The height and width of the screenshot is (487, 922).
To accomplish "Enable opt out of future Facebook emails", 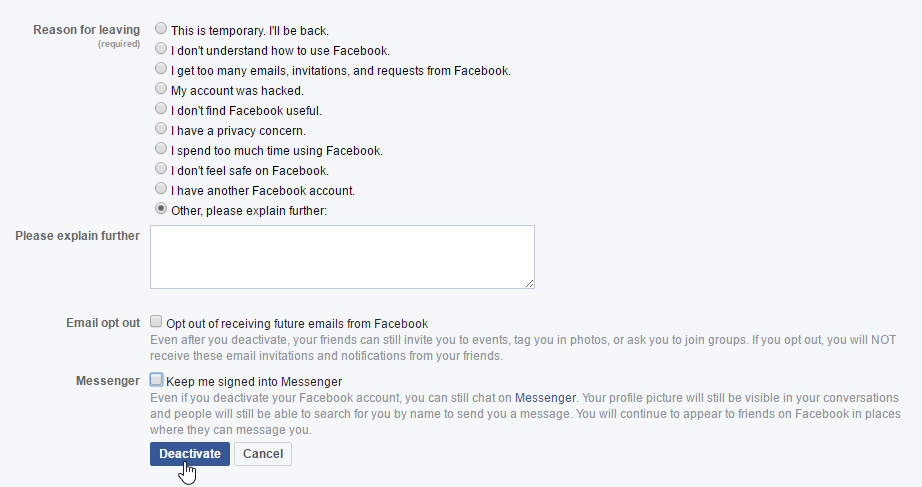I will [x=156, y=322].
